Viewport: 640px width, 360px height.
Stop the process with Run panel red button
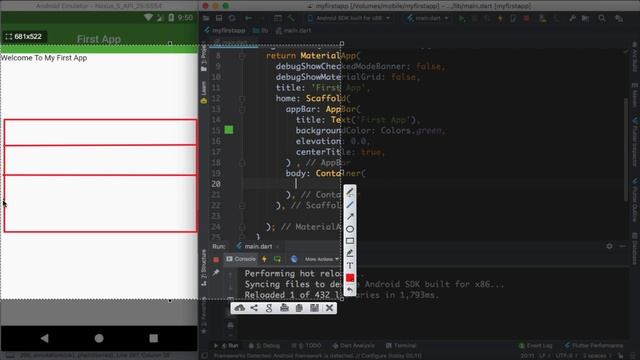point(216,259)
